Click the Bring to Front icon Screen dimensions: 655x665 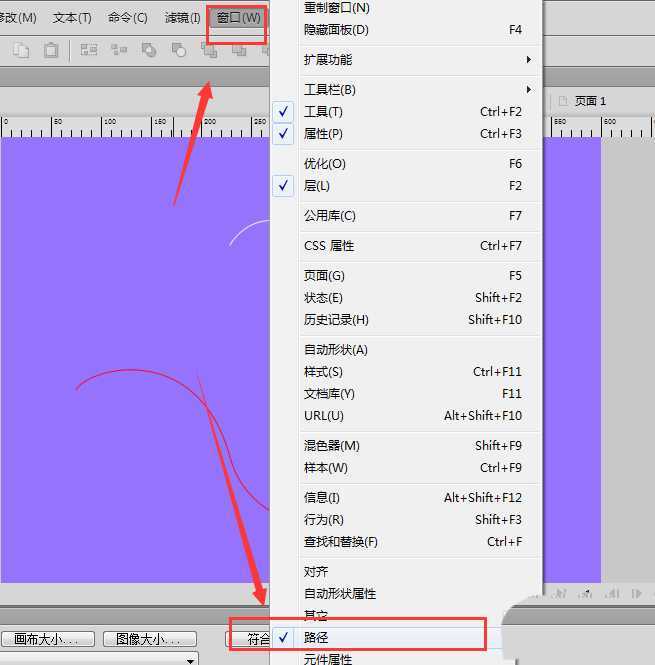tap(209, 50)
